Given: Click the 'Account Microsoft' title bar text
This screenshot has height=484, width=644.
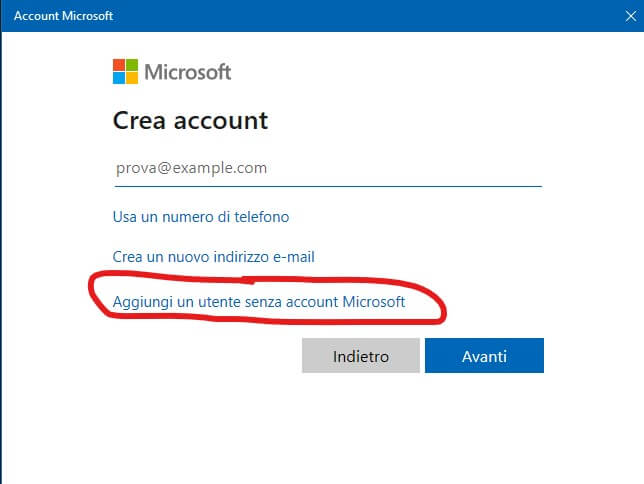Looking at the screenshot, I should point(63,16).
